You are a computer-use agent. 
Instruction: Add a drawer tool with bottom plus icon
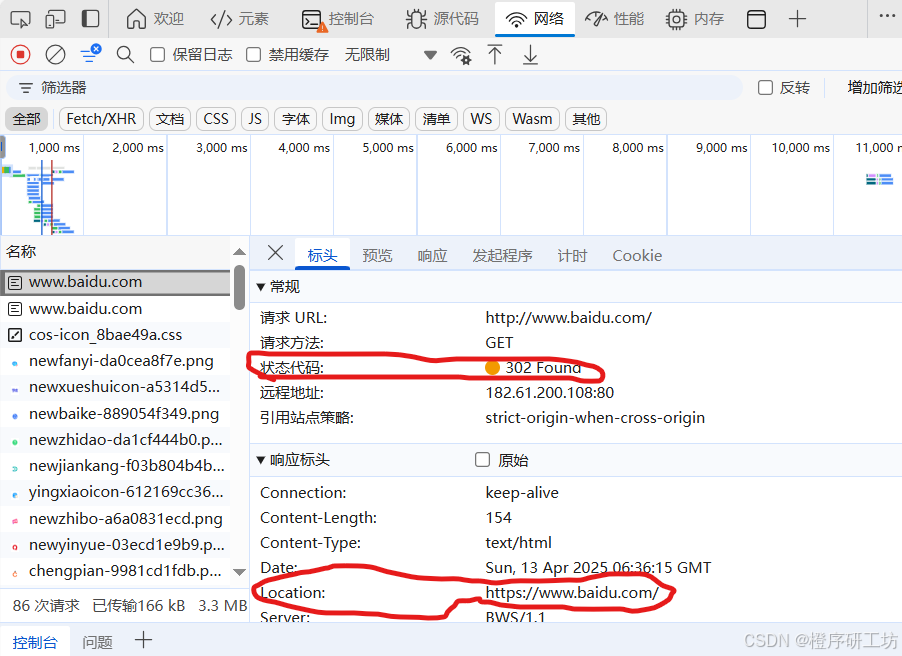[x=143, y=640]
